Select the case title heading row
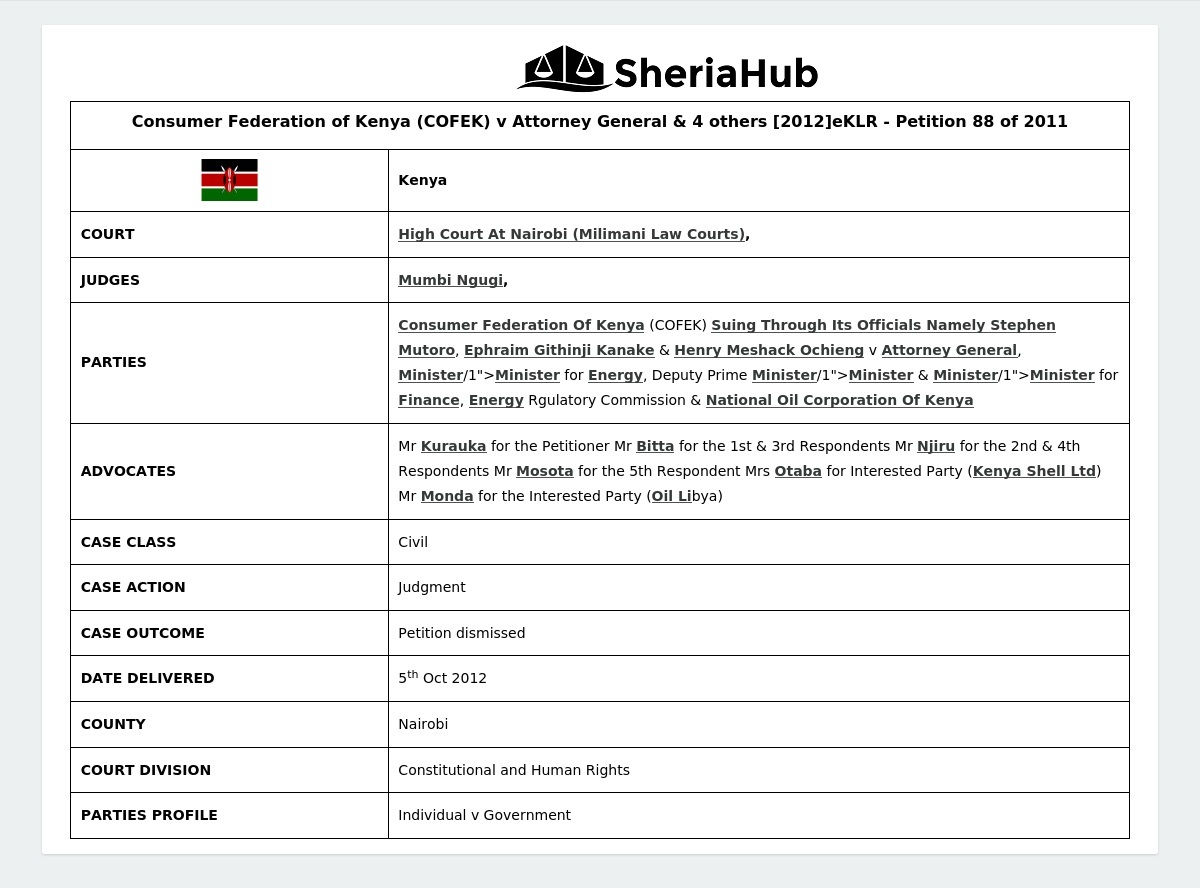Viewport: 1200px width, 888px height. tap(600, 121)
